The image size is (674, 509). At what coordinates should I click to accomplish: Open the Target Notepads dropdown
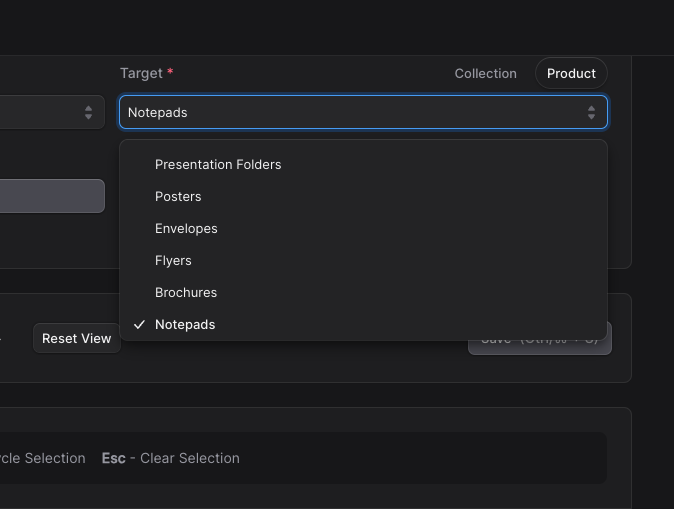point(363,112)
